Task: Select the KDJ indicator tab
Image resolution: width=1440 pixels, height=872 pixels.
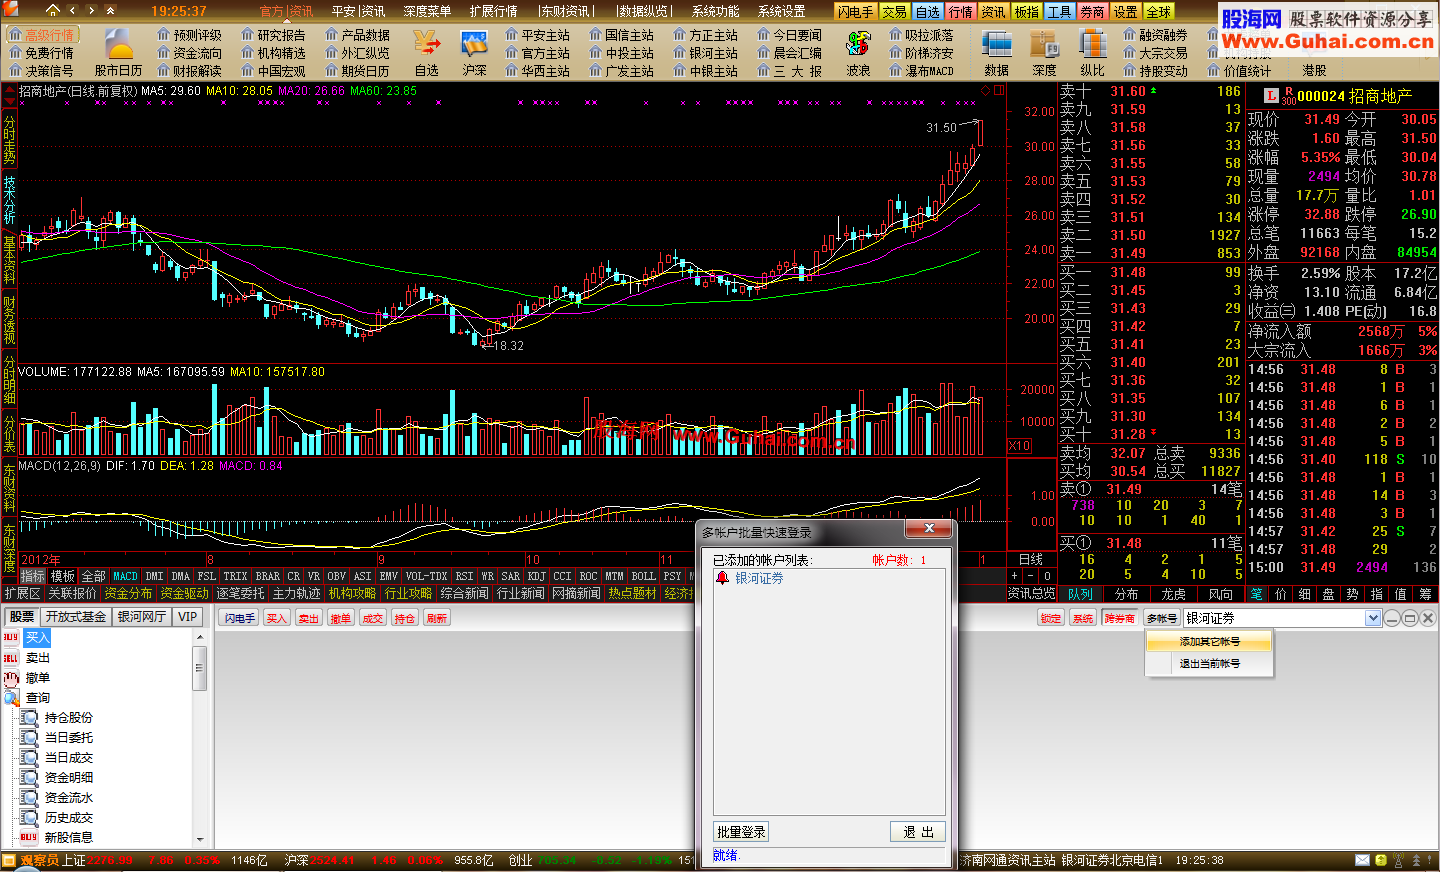Action: tap(537, 576)
